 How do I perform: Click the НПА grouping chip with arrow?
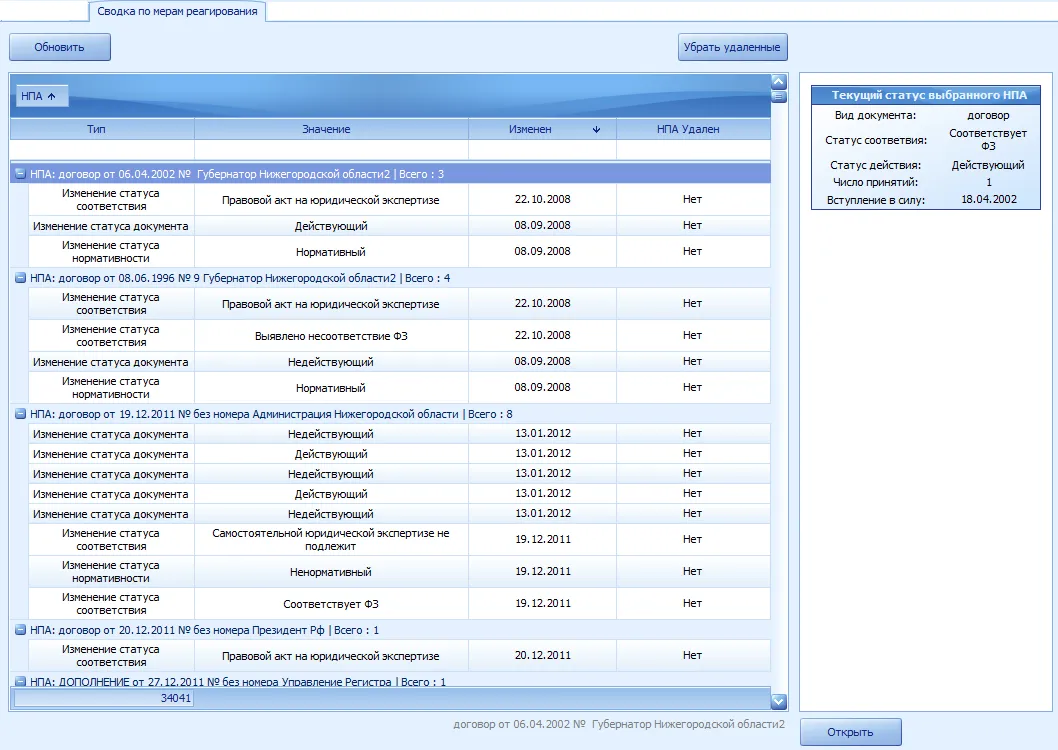[x=42, y=96]
